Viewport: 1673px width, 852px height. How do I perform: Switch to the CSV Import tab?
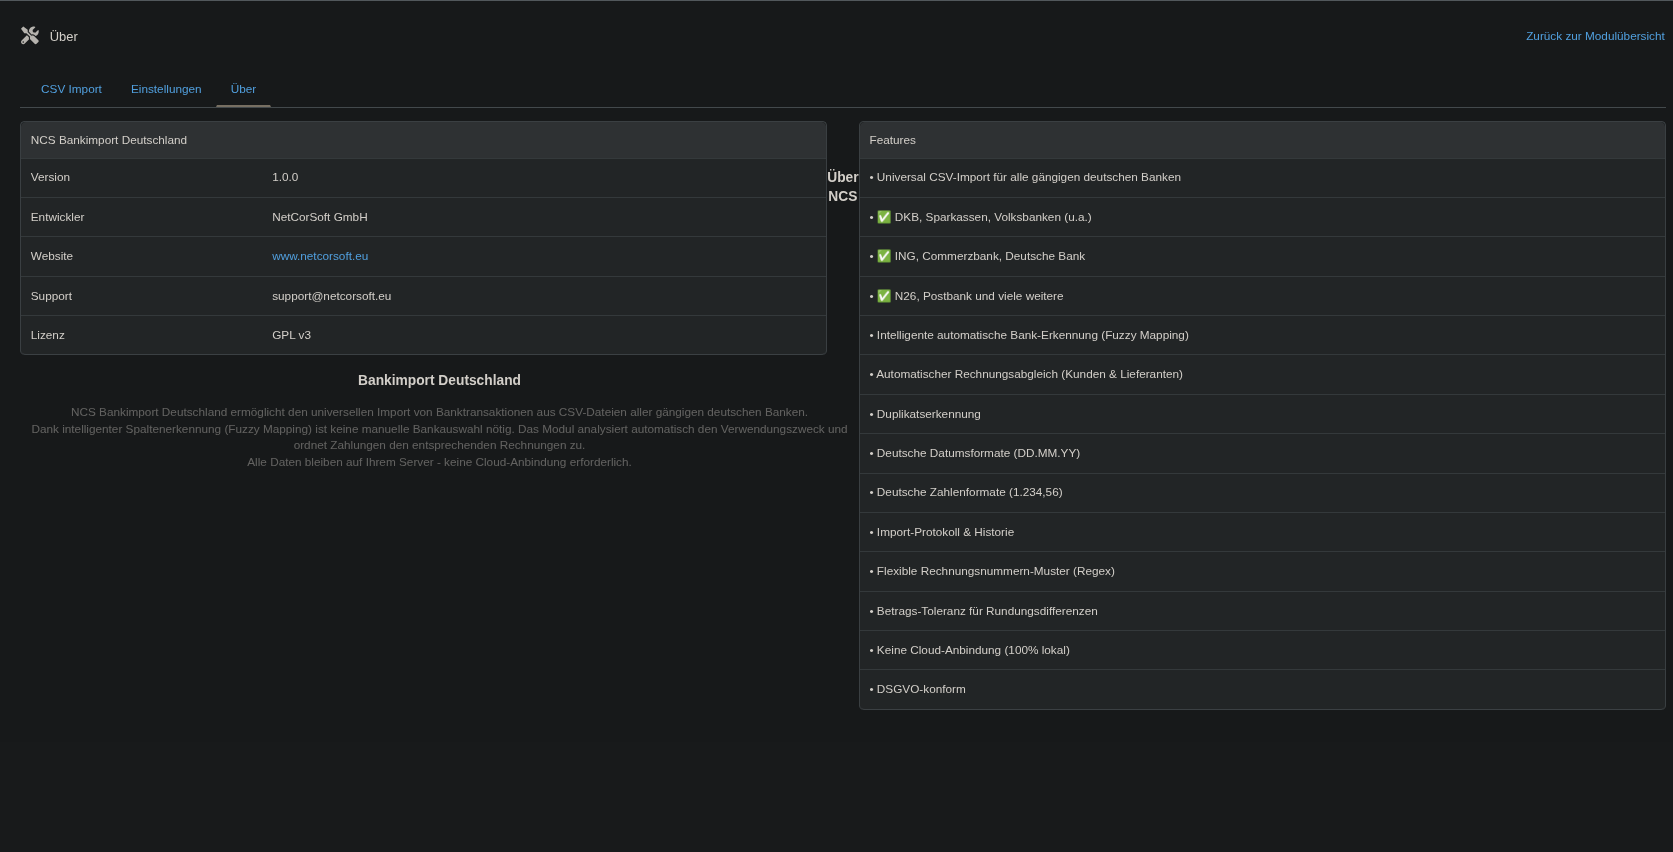point(71,89)
